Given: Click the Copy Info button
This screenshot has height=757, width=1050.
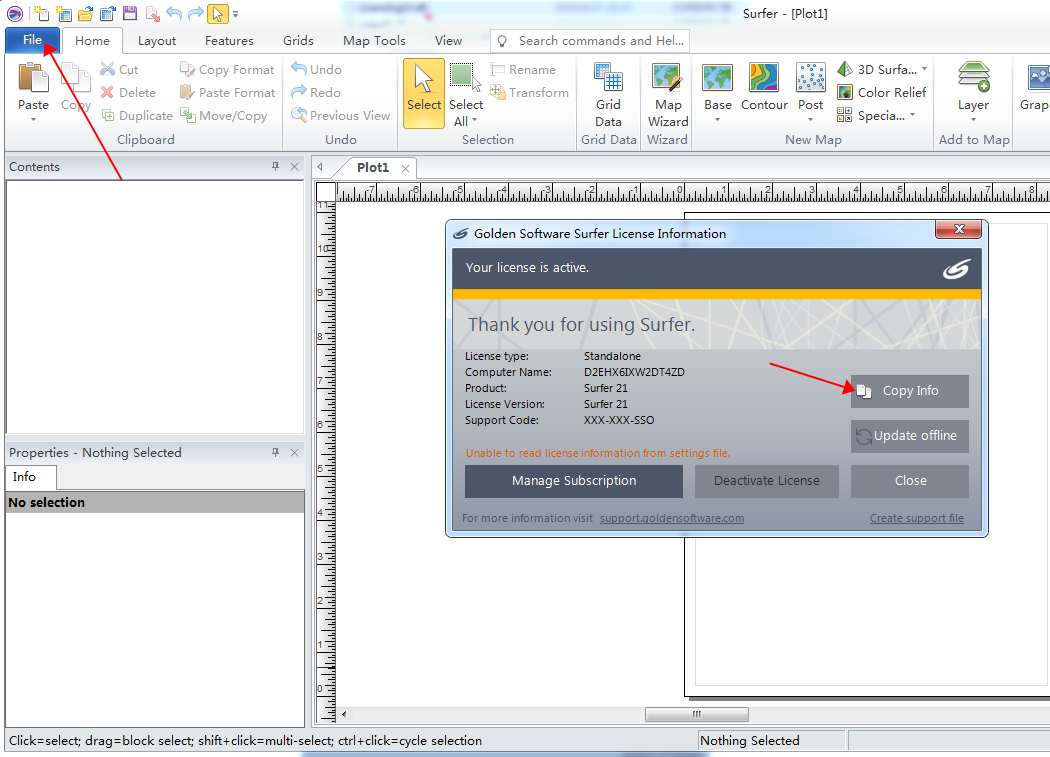Looking at the screenshot, I should [909, 391].
